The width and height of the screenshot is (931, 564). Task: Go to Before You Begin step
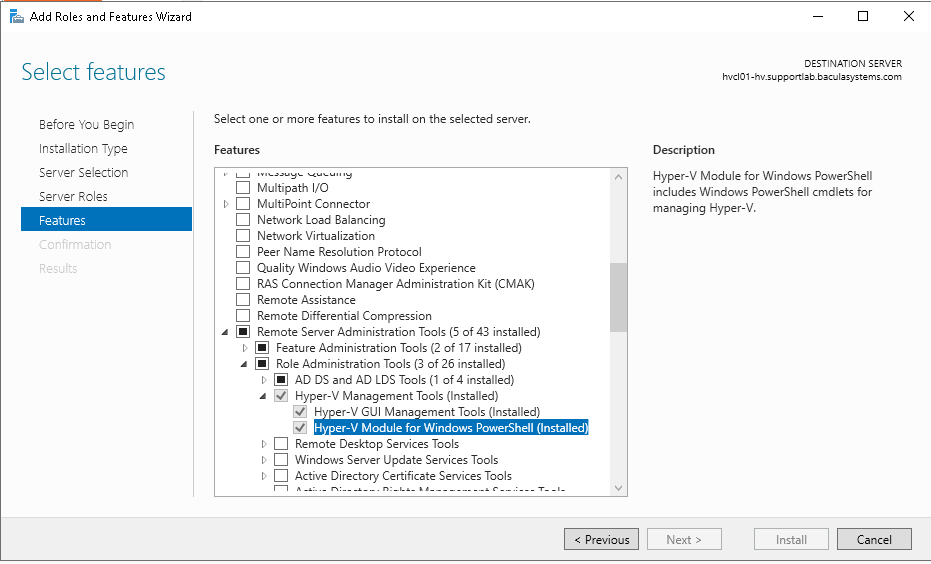pyautogui.click(x=87, y=125)
